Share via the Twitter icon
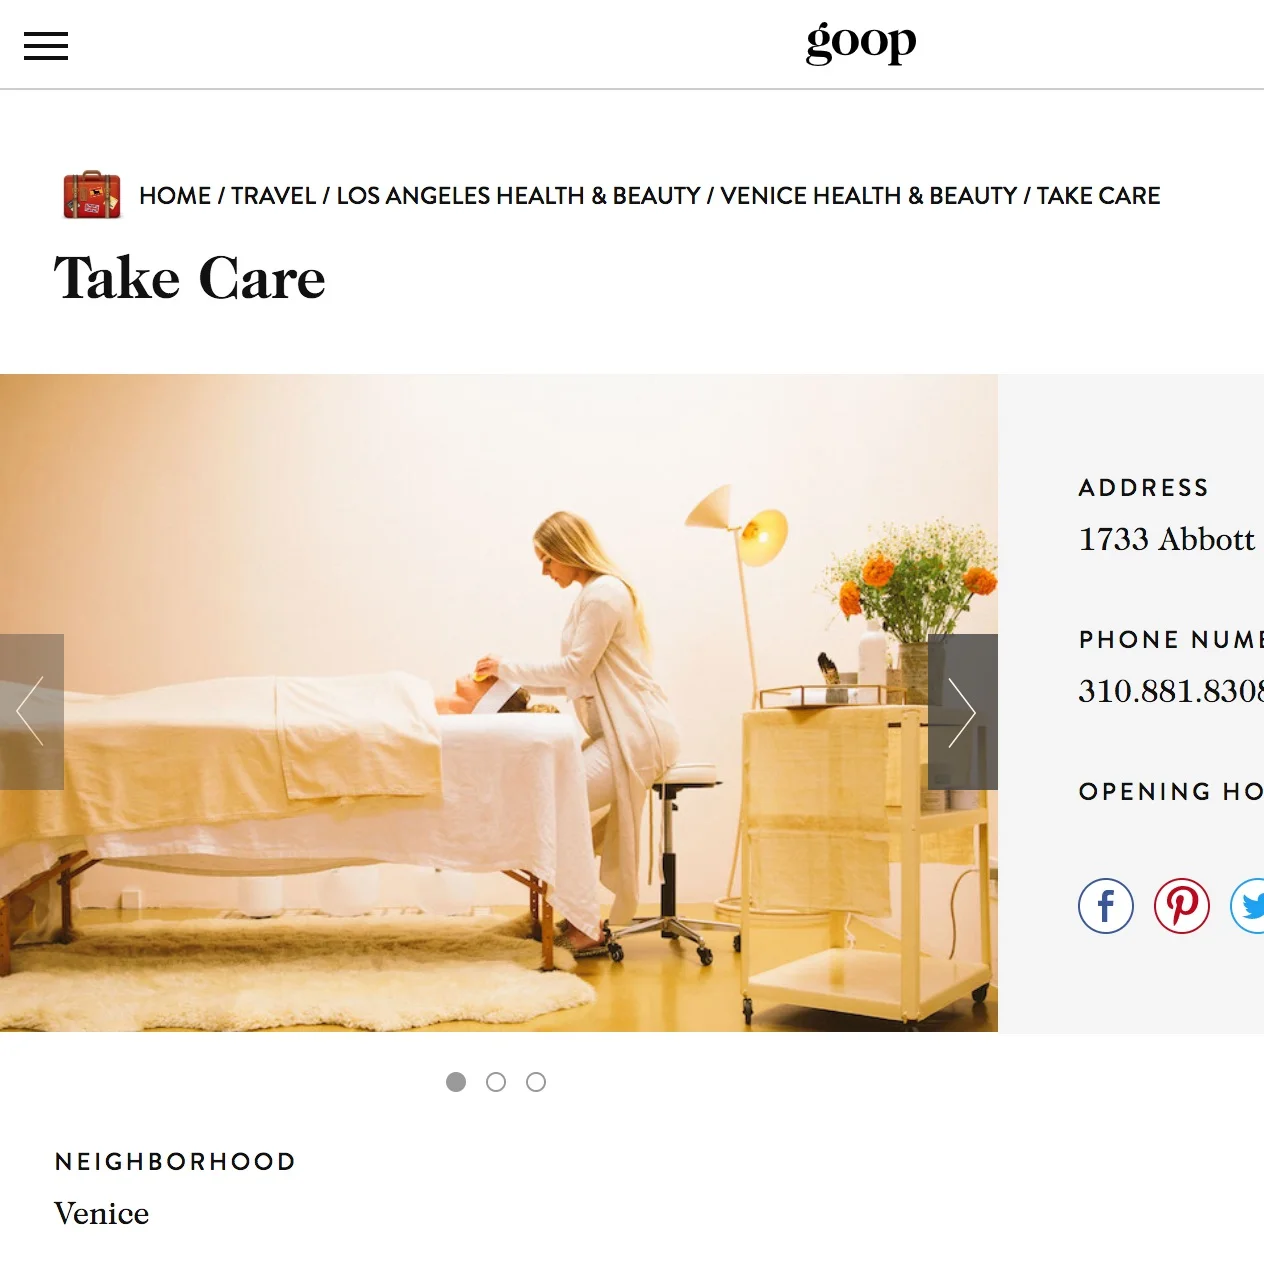 [1248, 906]
